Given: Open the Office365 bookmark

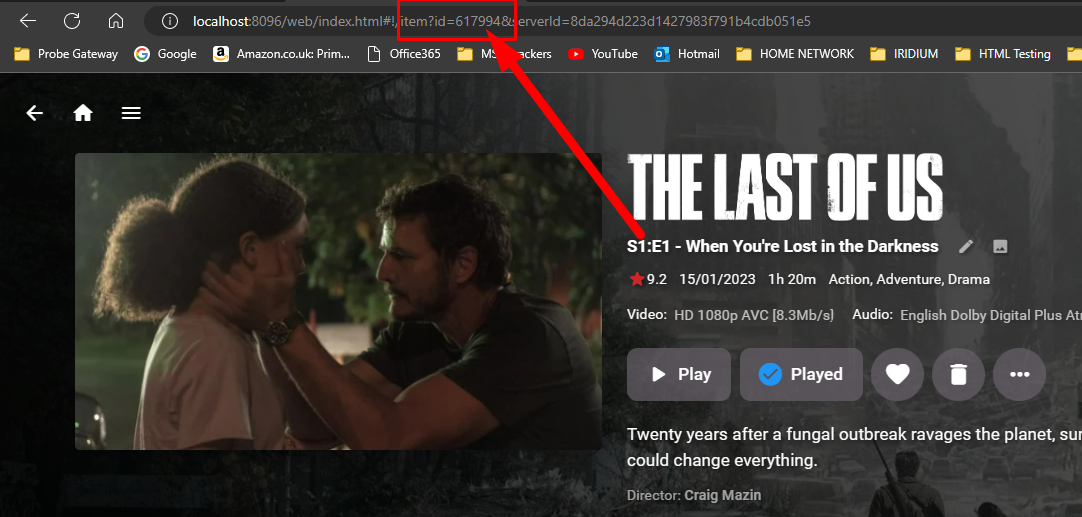Looking at the screenshot, I should [x=404, y=54].
